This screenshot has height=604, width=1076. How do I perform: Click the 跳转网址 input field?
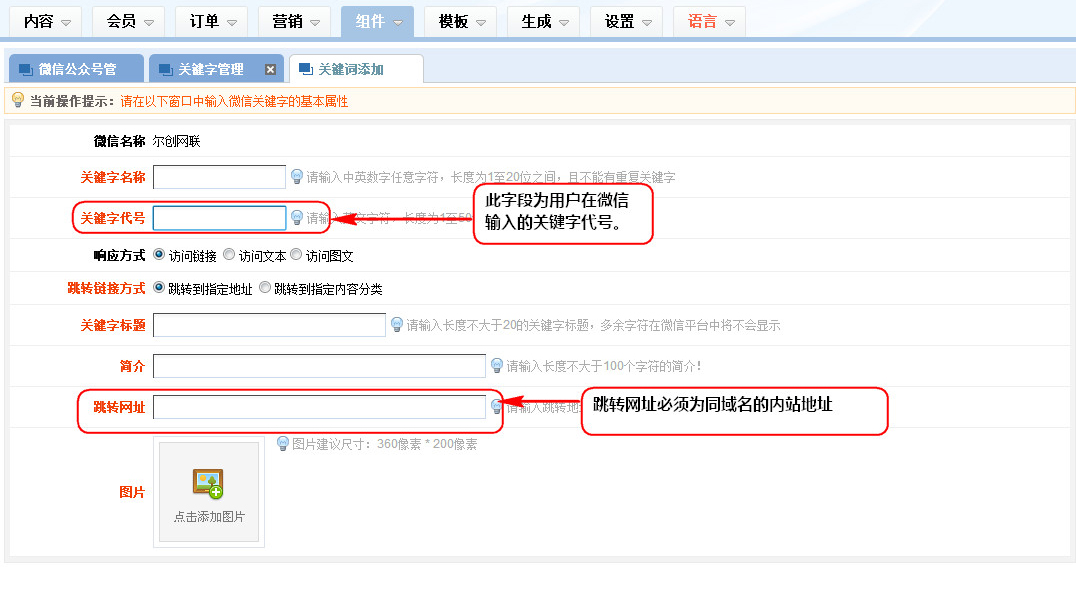[319, 407]
